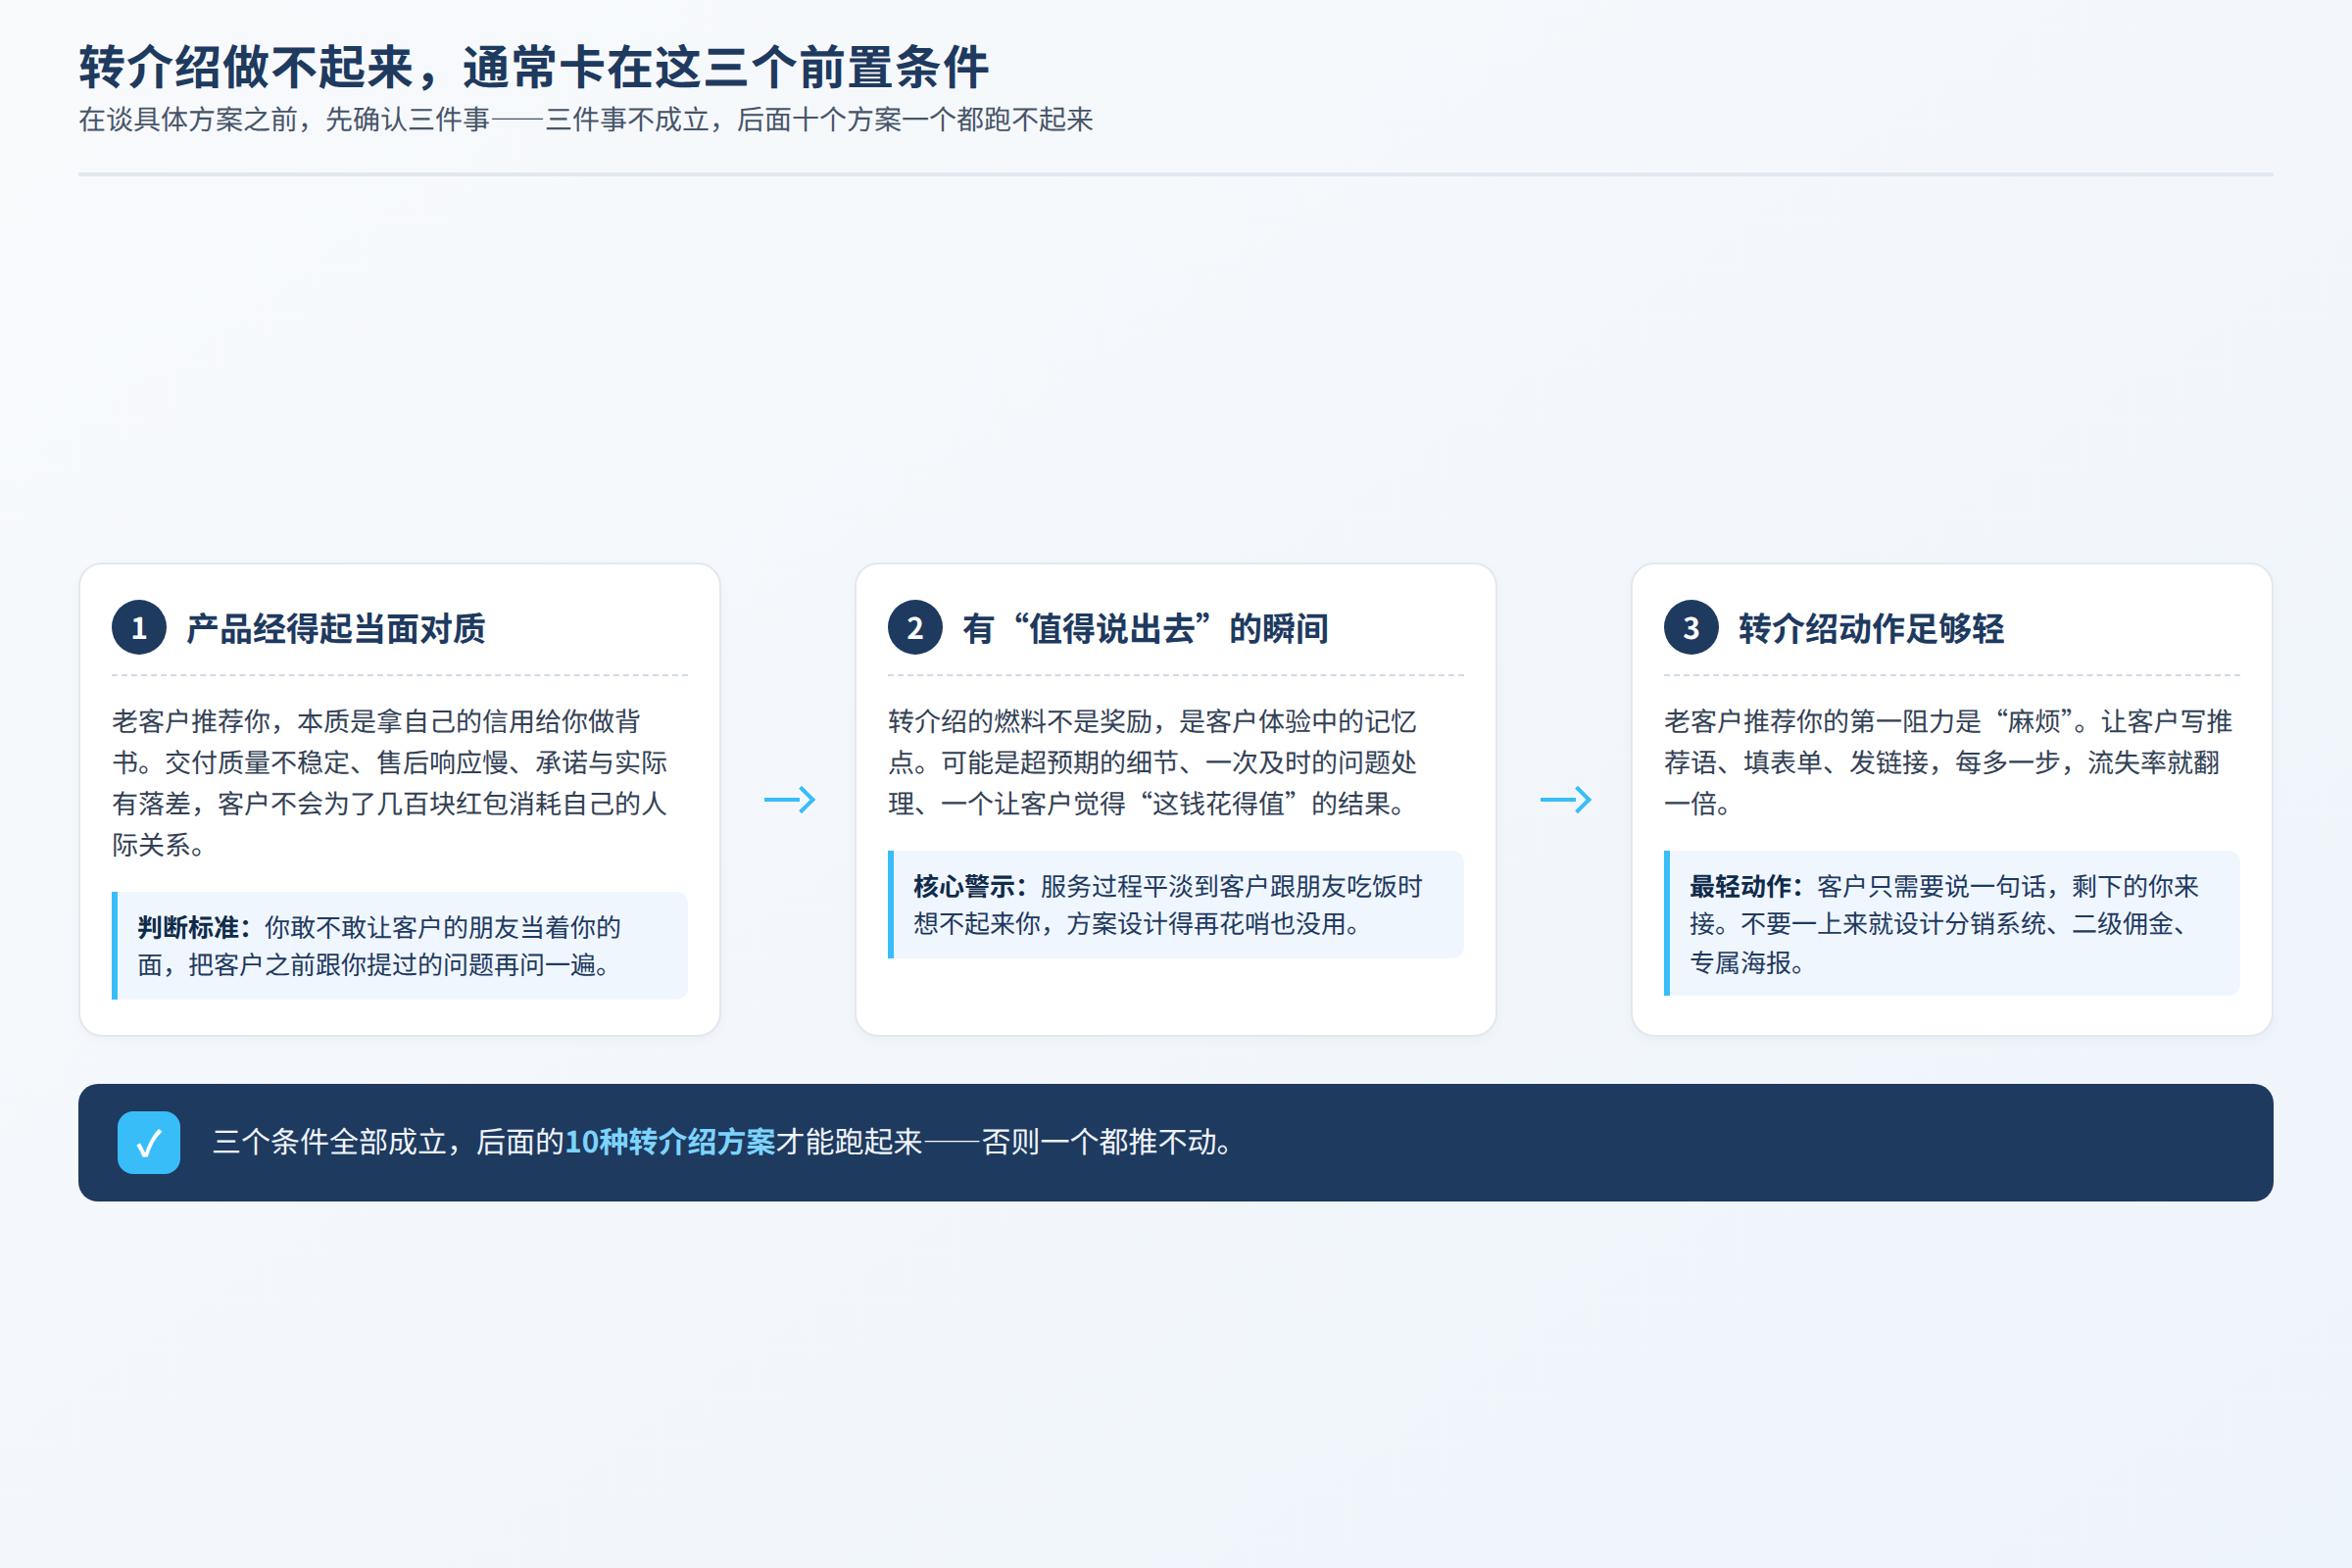Viewport: 2352px width, 1568px height.
Task: Click the number 1 circle badge
Action: (139, 628)
